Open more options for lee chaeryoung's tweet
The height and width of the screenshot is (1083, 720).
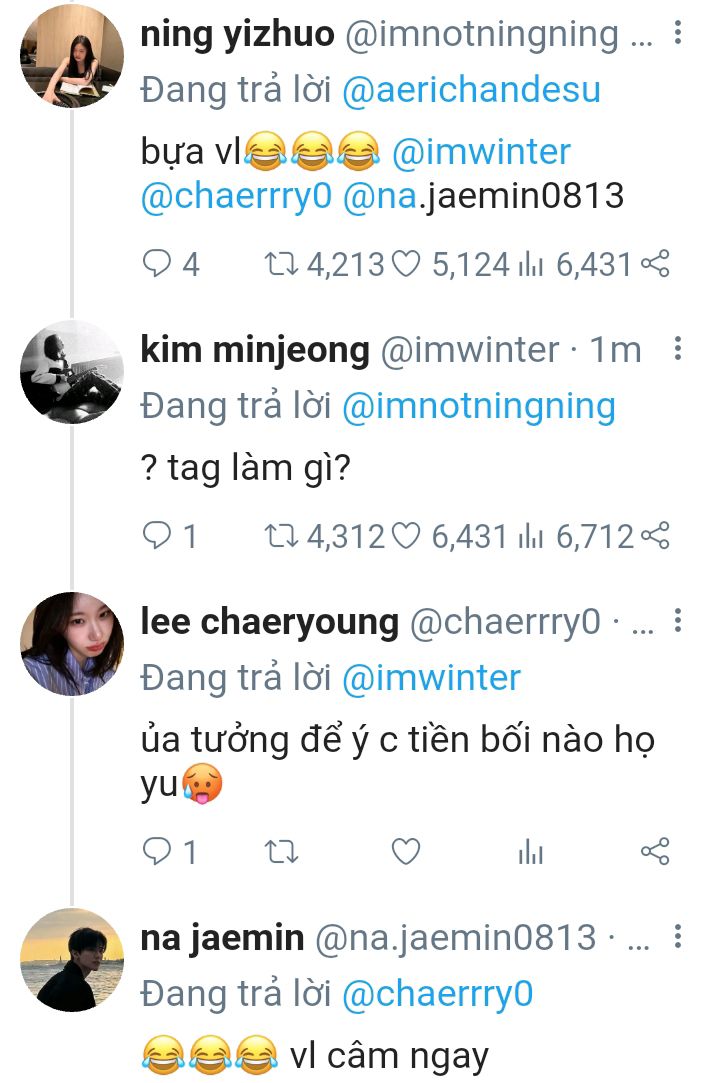pyautogui.click(x=678, y=622)
